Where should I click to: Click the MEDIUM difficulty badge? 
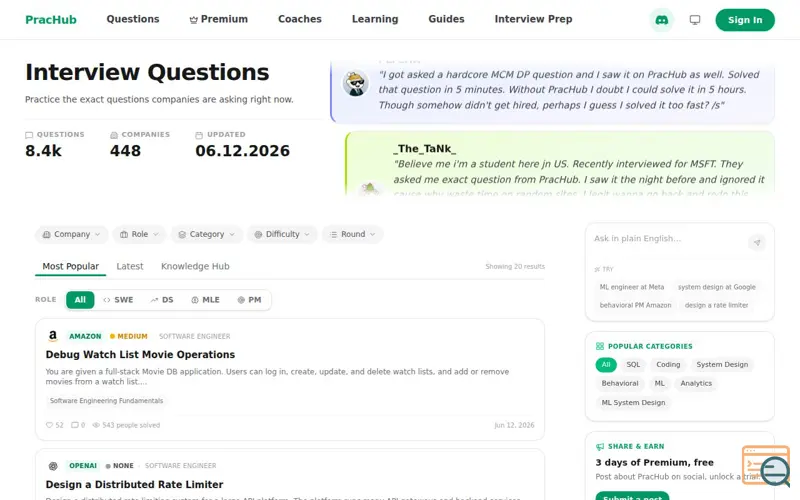(129, 336)
